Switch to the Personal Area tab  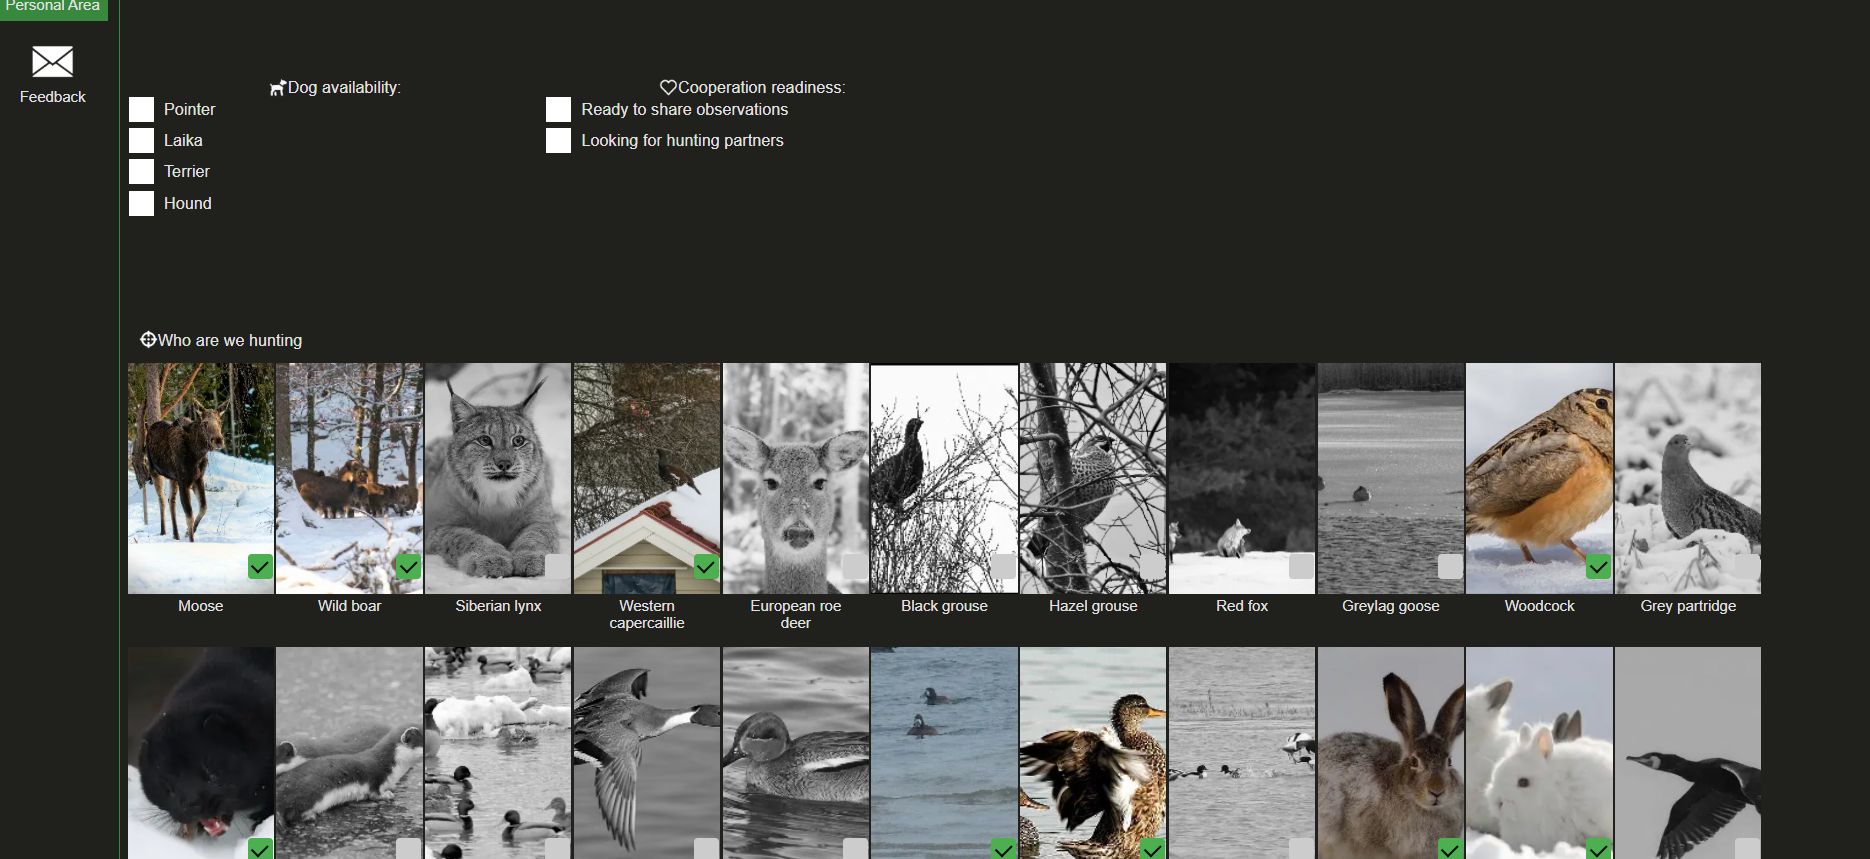pos(53,8)
